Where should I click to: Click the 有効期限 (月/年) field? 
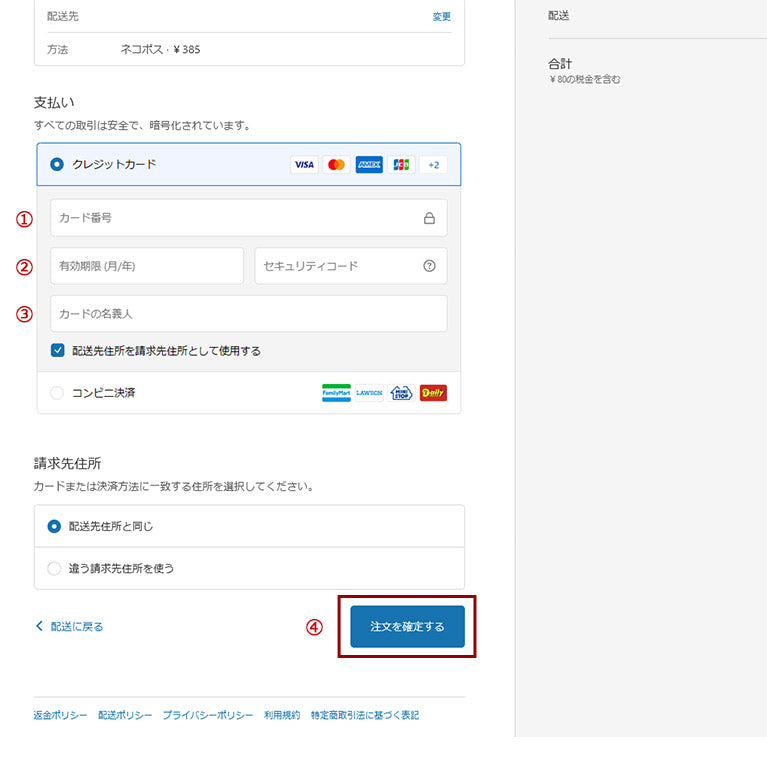pyautogui.click(x=147, y=265)
